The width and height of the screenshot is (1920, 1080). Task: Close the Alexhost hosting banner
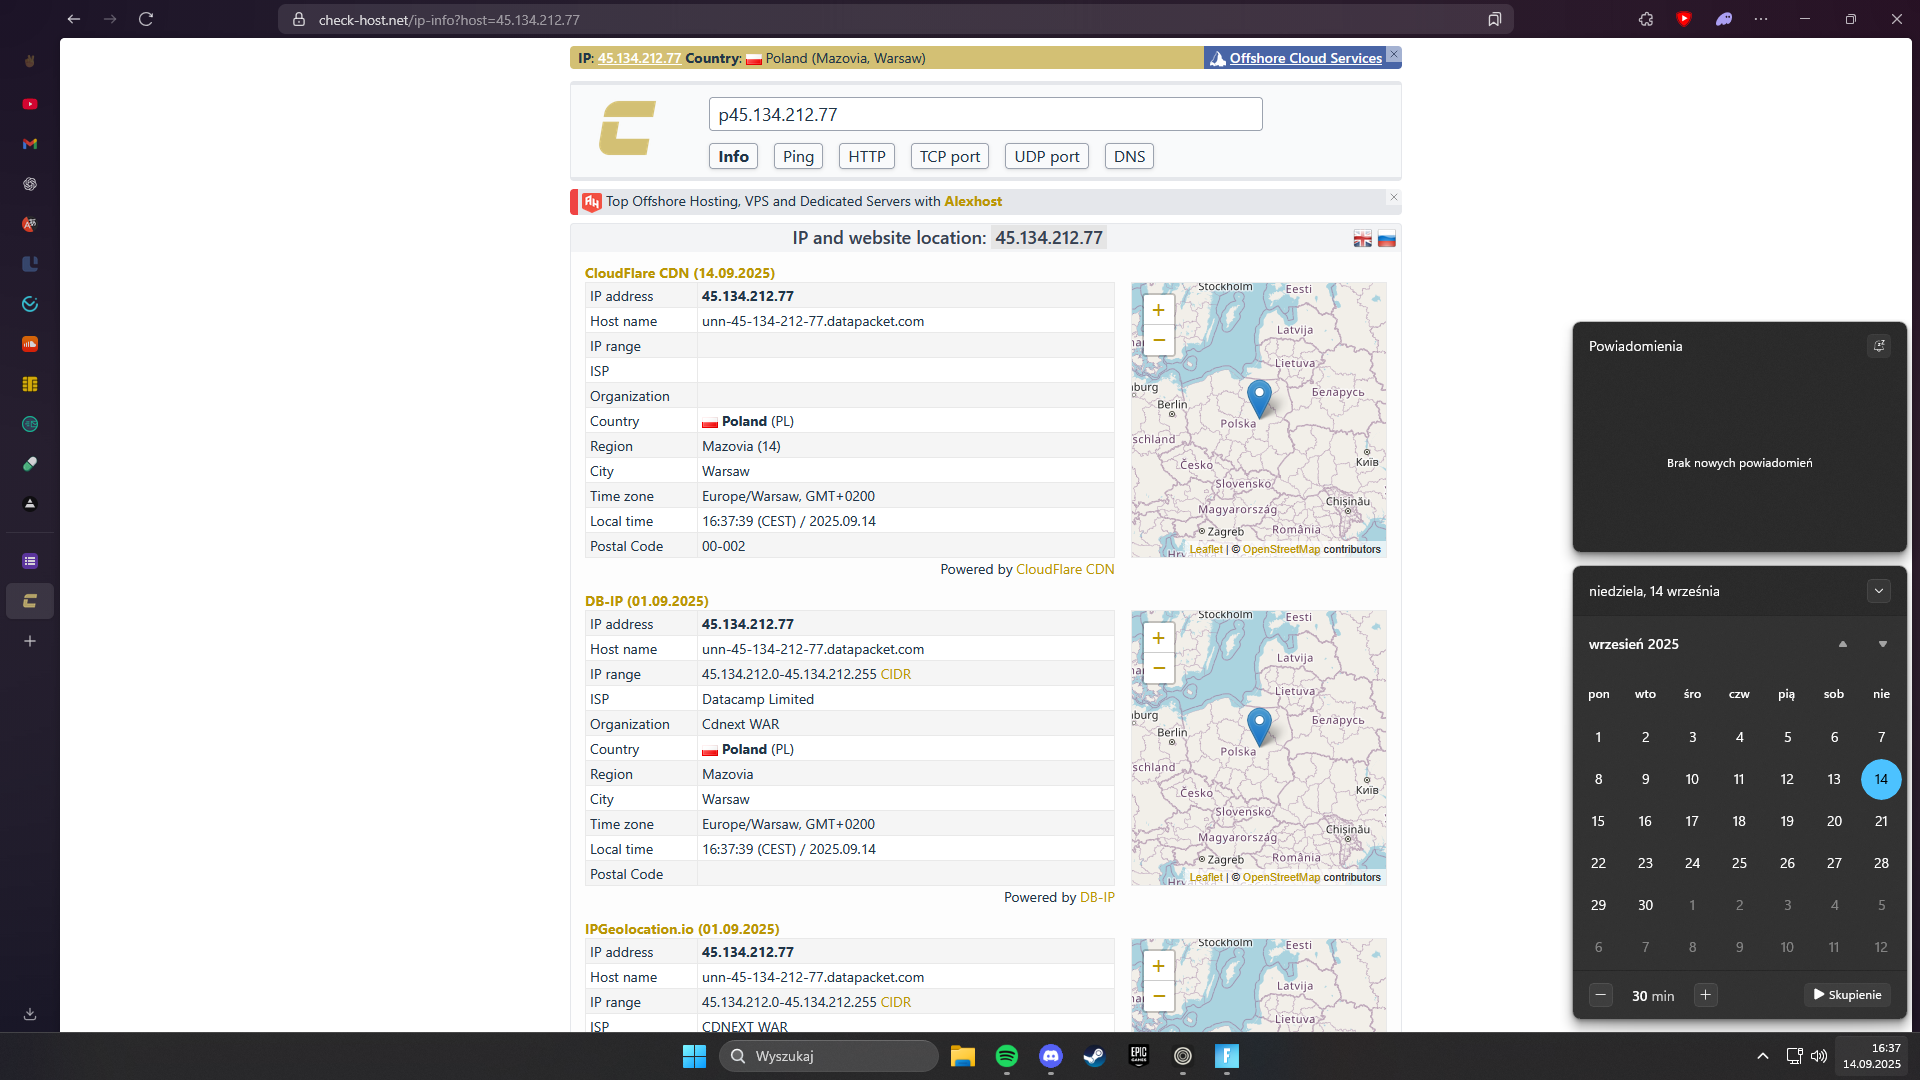(x=1394, y=197)
